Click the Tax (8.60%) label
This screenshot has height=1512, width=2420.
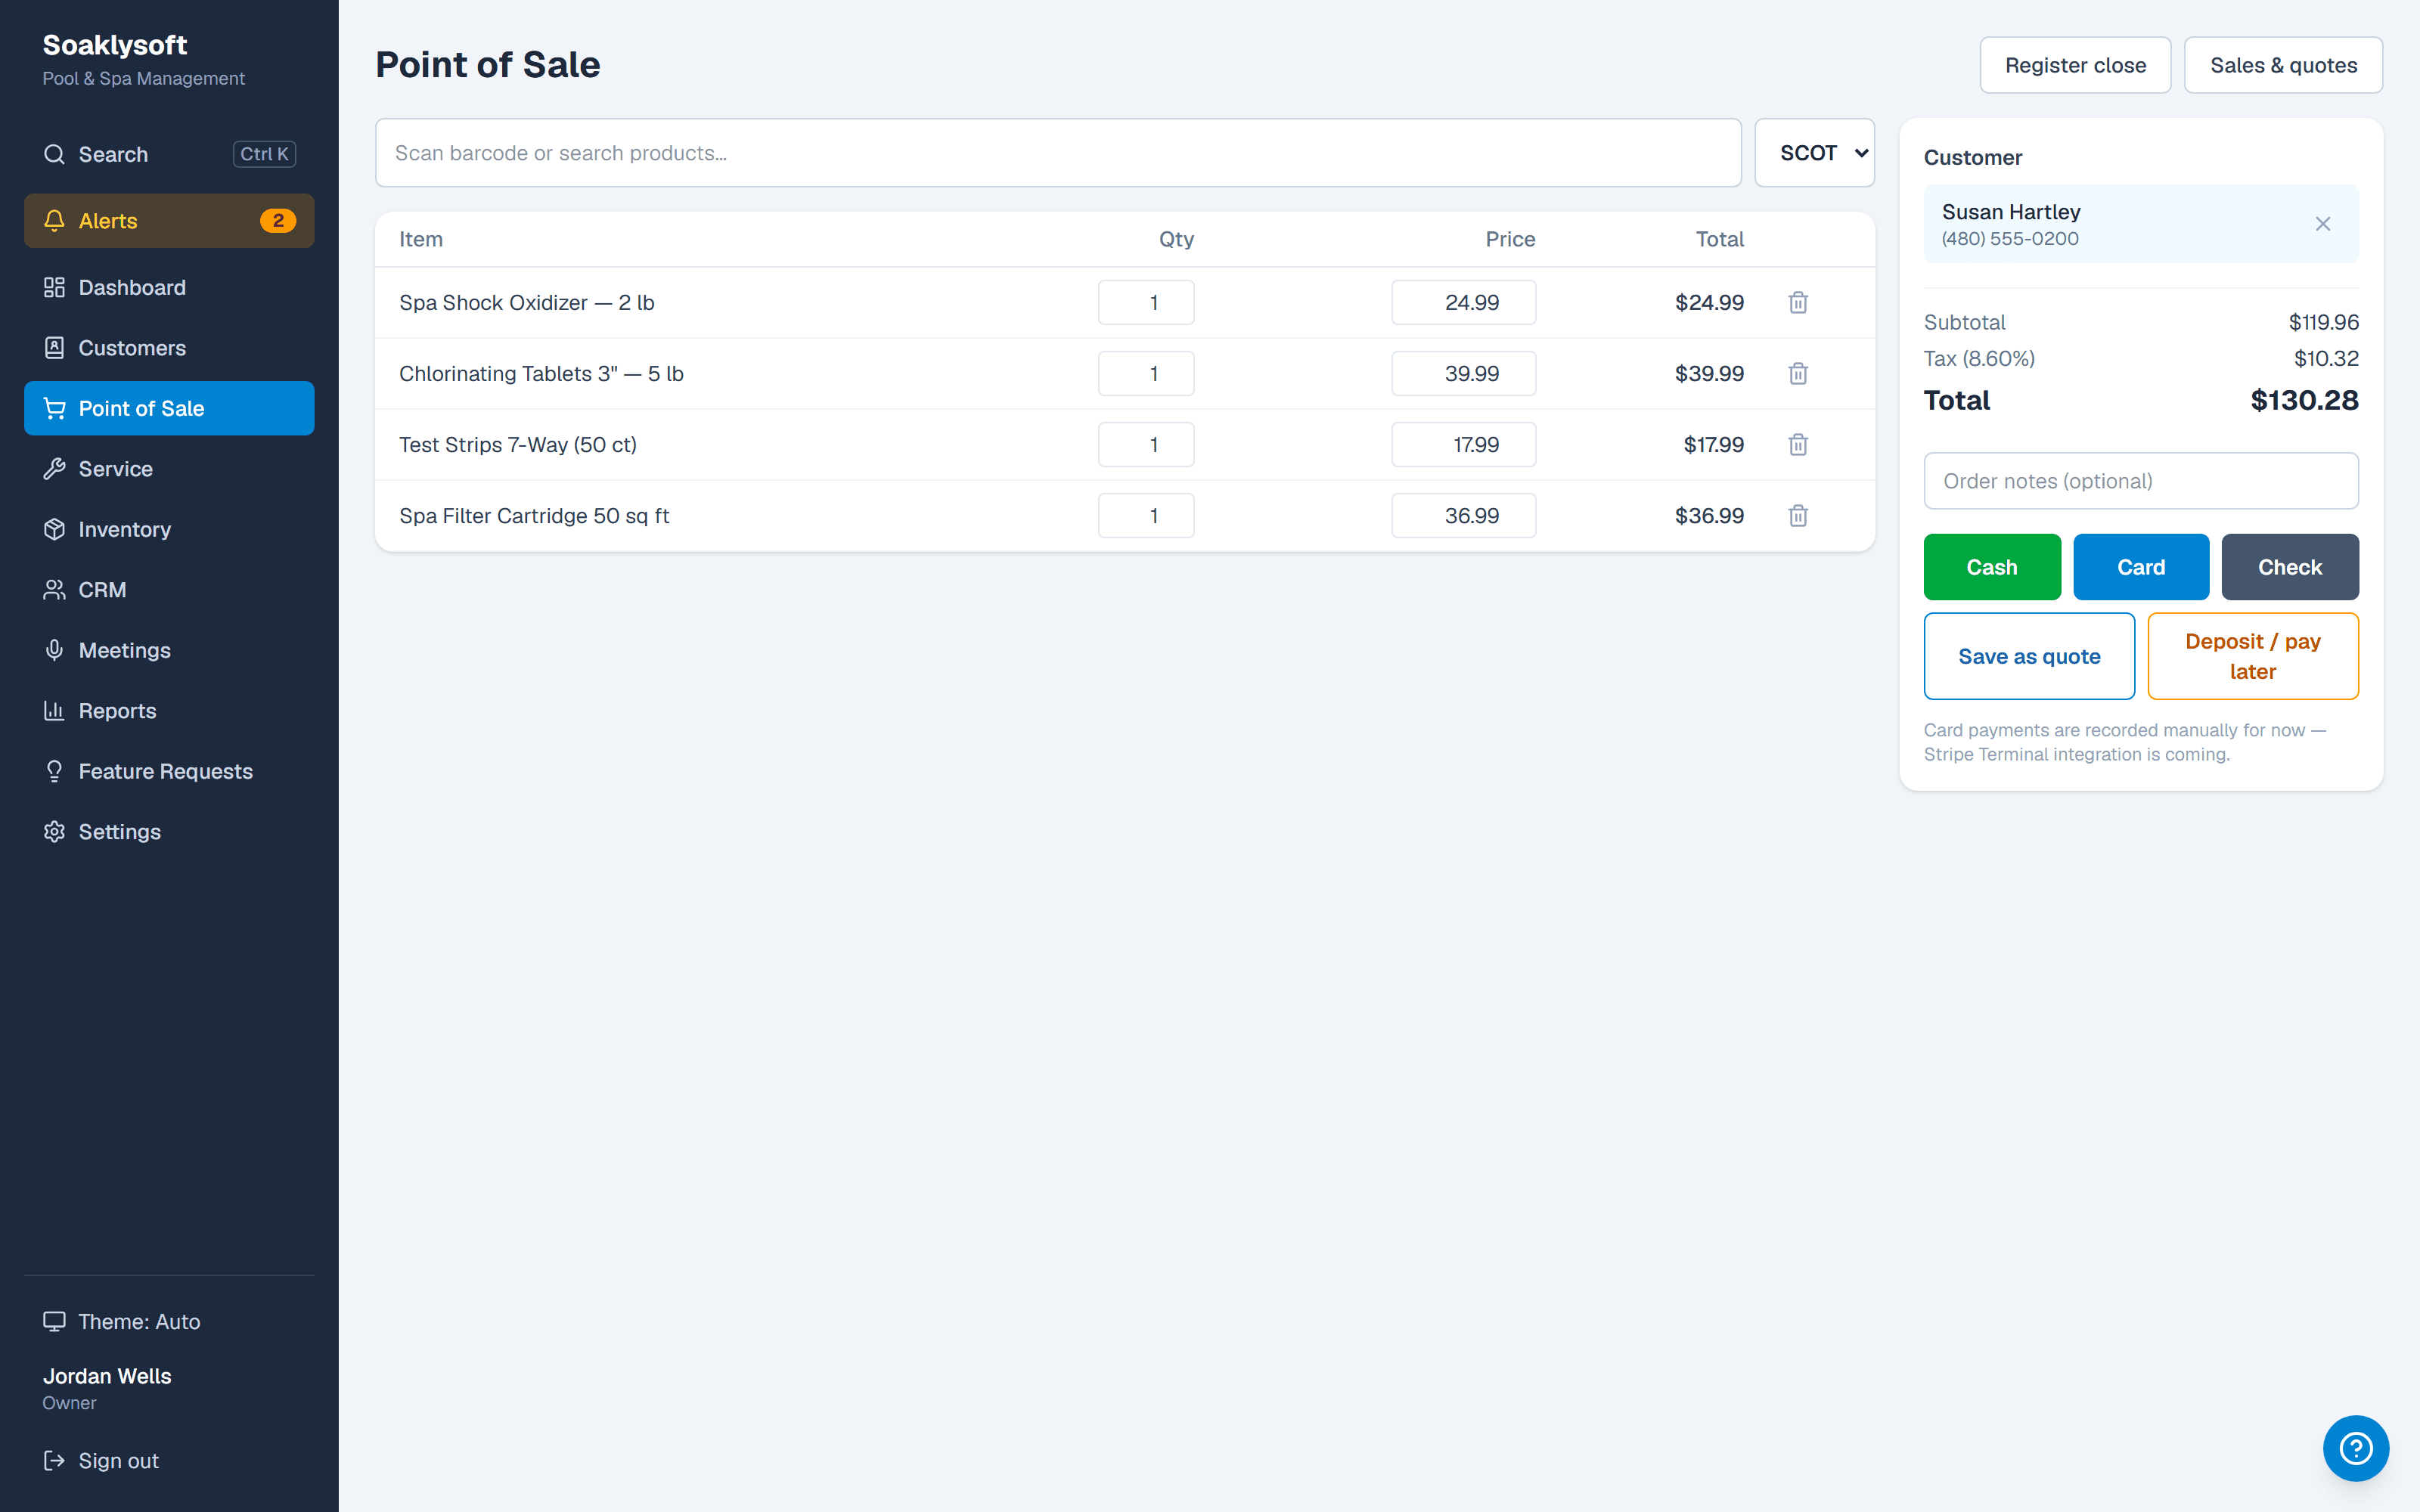1979,358
